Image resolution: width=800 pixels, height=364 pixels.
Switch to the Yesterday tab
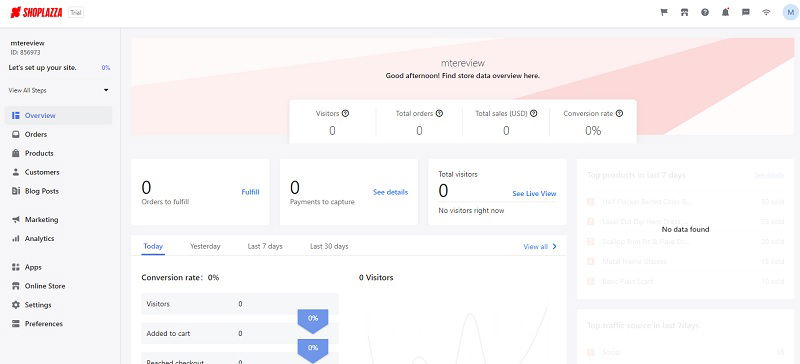205,246
